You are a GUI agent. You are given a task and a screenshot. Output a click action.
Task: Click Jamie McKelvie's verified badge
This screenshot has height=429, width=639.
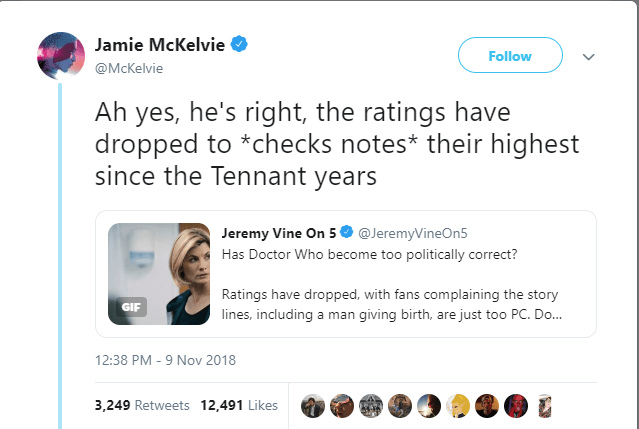(x=239, y=44)
